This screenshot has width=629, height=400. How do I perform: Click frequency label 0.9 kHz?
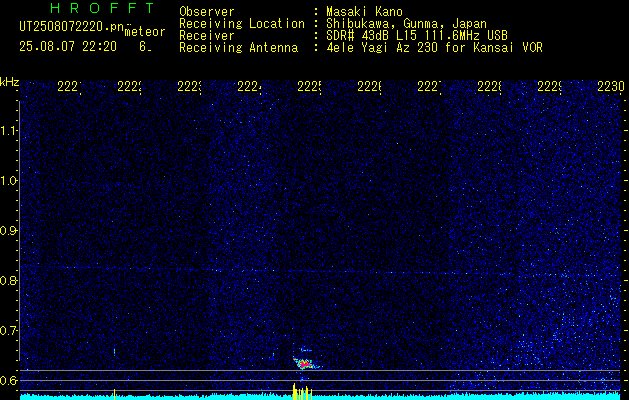tap(8, 230)
